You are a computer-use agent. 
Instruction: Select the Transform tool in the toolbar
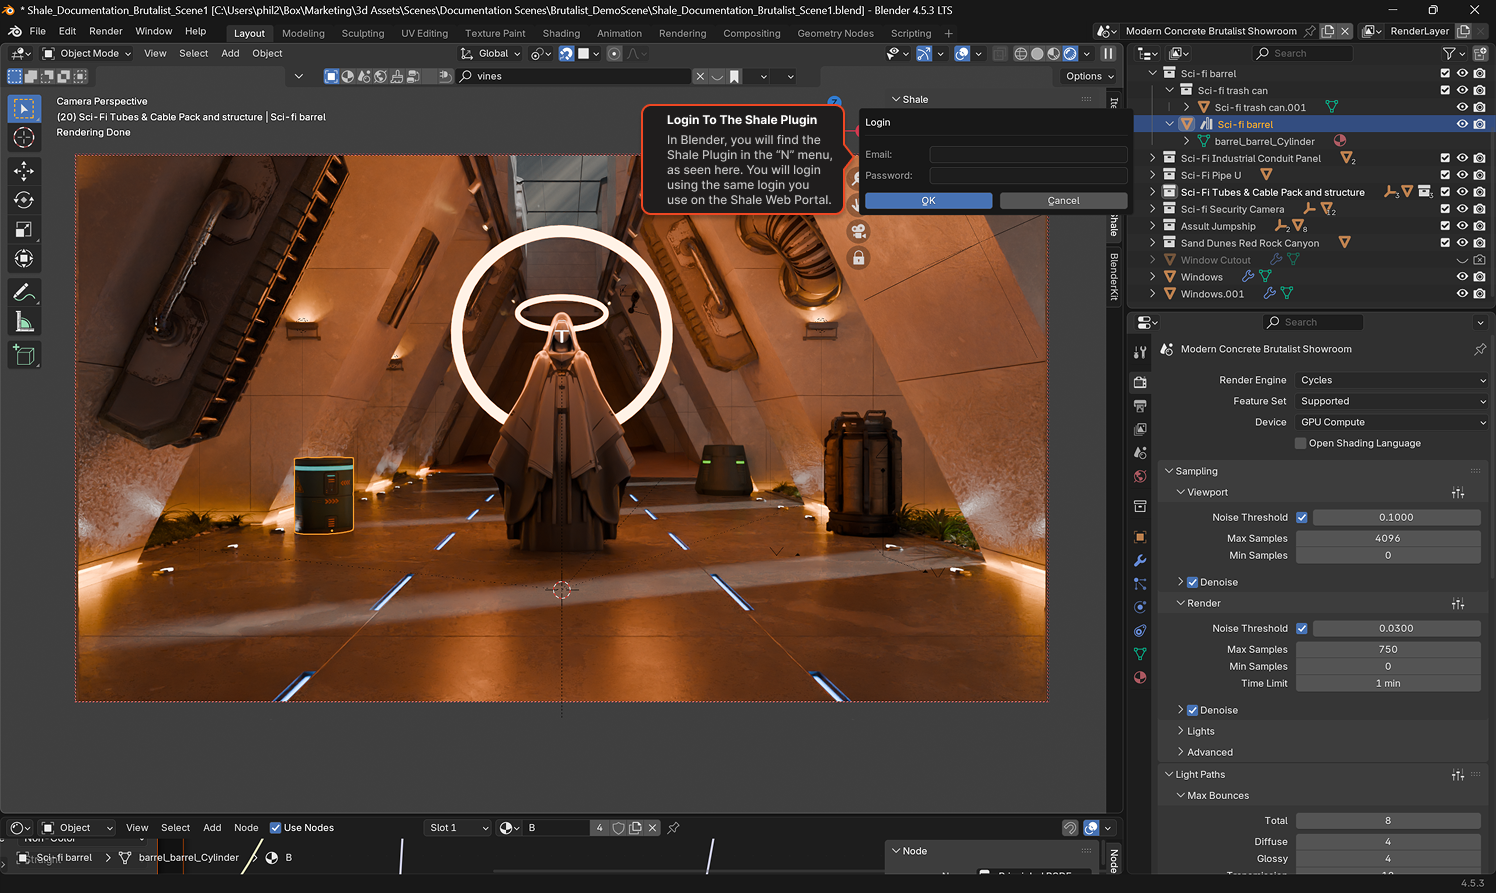24,259
